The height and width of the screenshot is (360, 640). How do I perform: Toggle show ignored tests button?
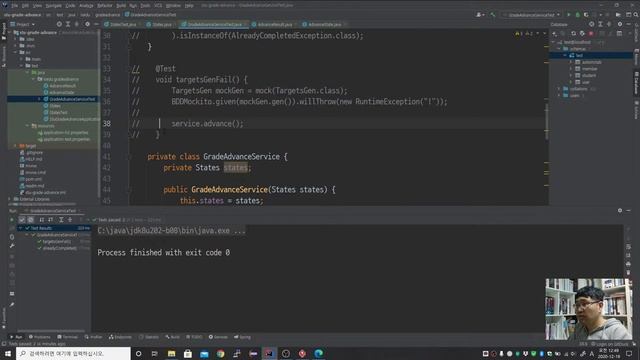tap(30, 220)
